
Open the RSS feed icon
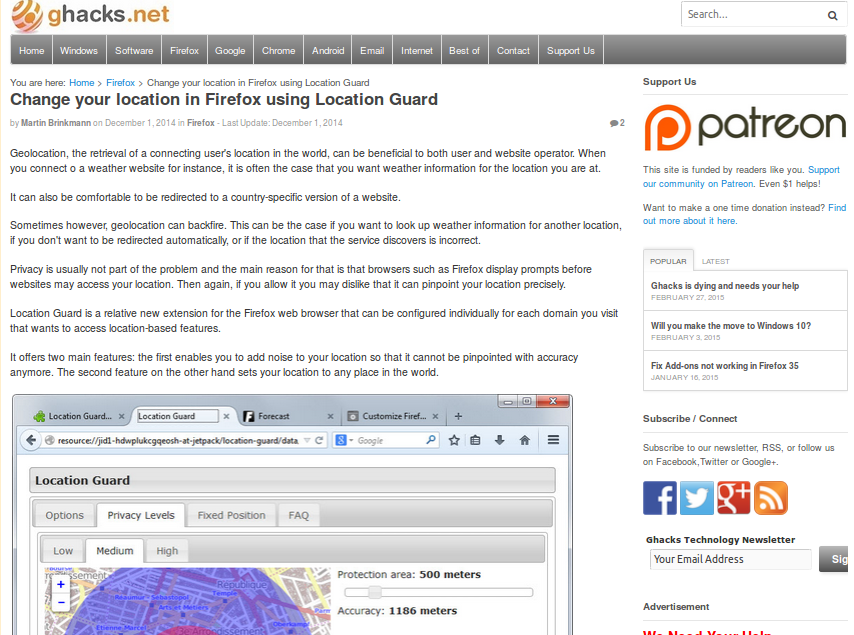click(771, 498)
